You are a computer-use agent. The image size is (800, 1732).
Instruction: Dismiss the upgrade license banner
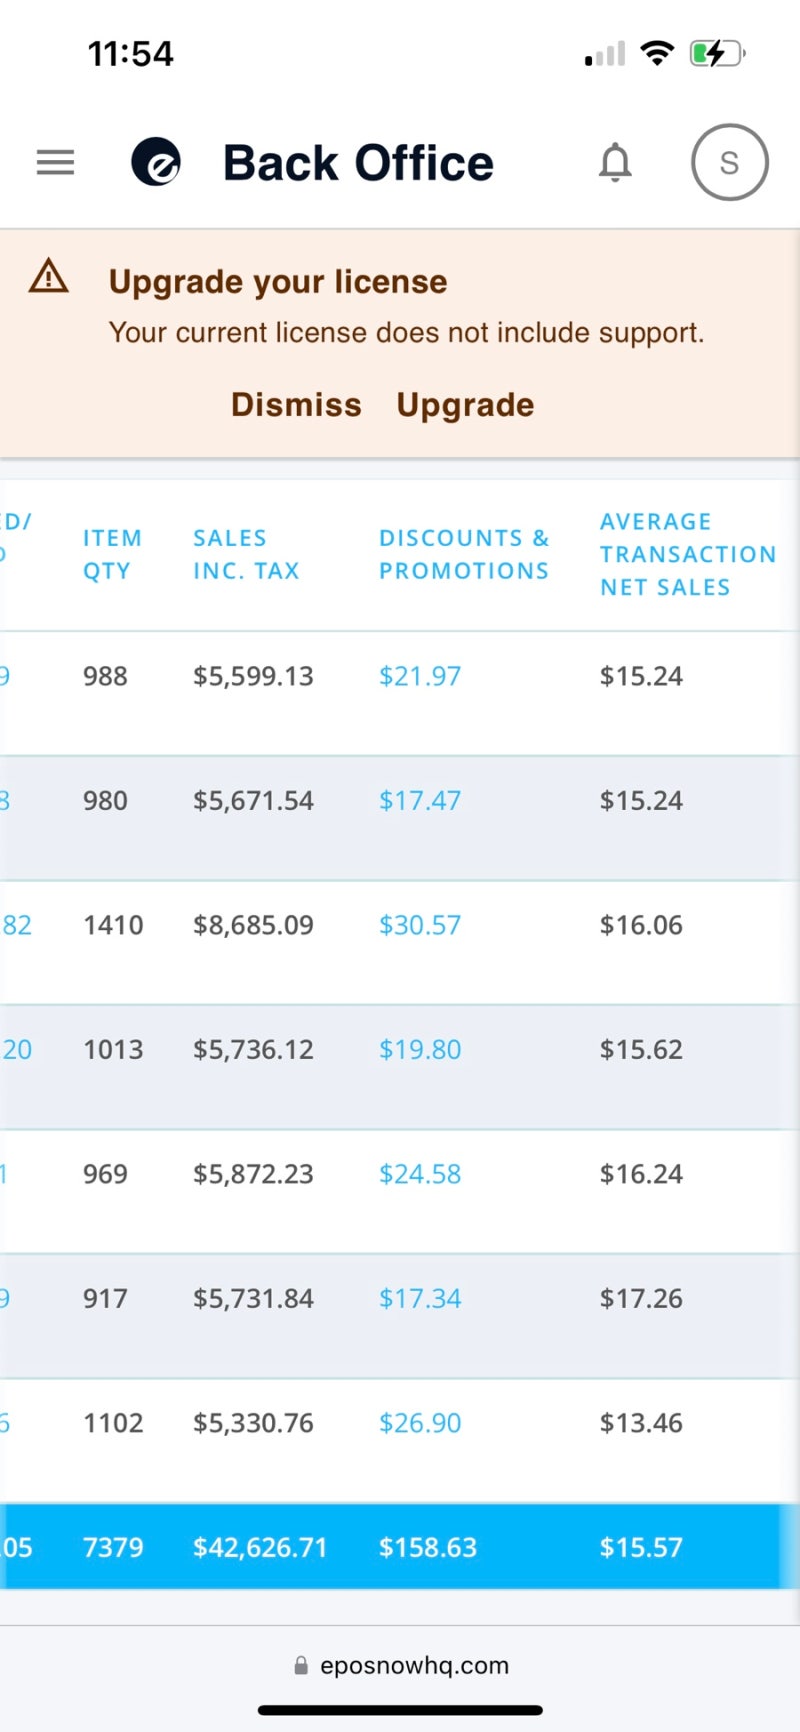(x=296, y=405)
